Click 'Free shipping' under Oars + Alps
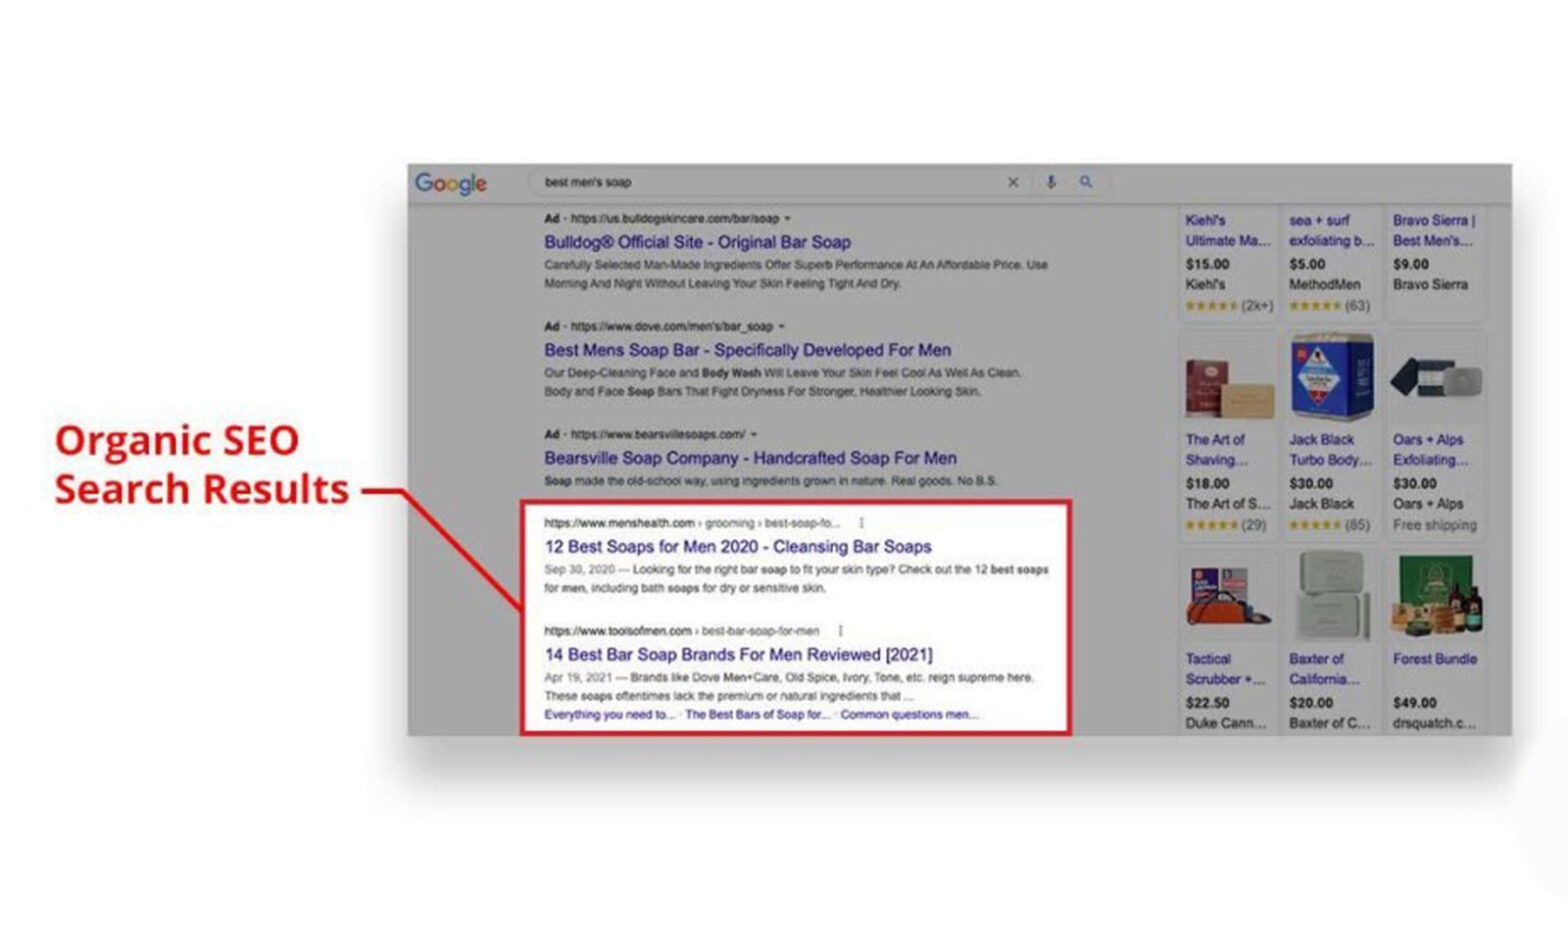The width and height of the screenshot is (1568, 941). (x=1435, y=525)
